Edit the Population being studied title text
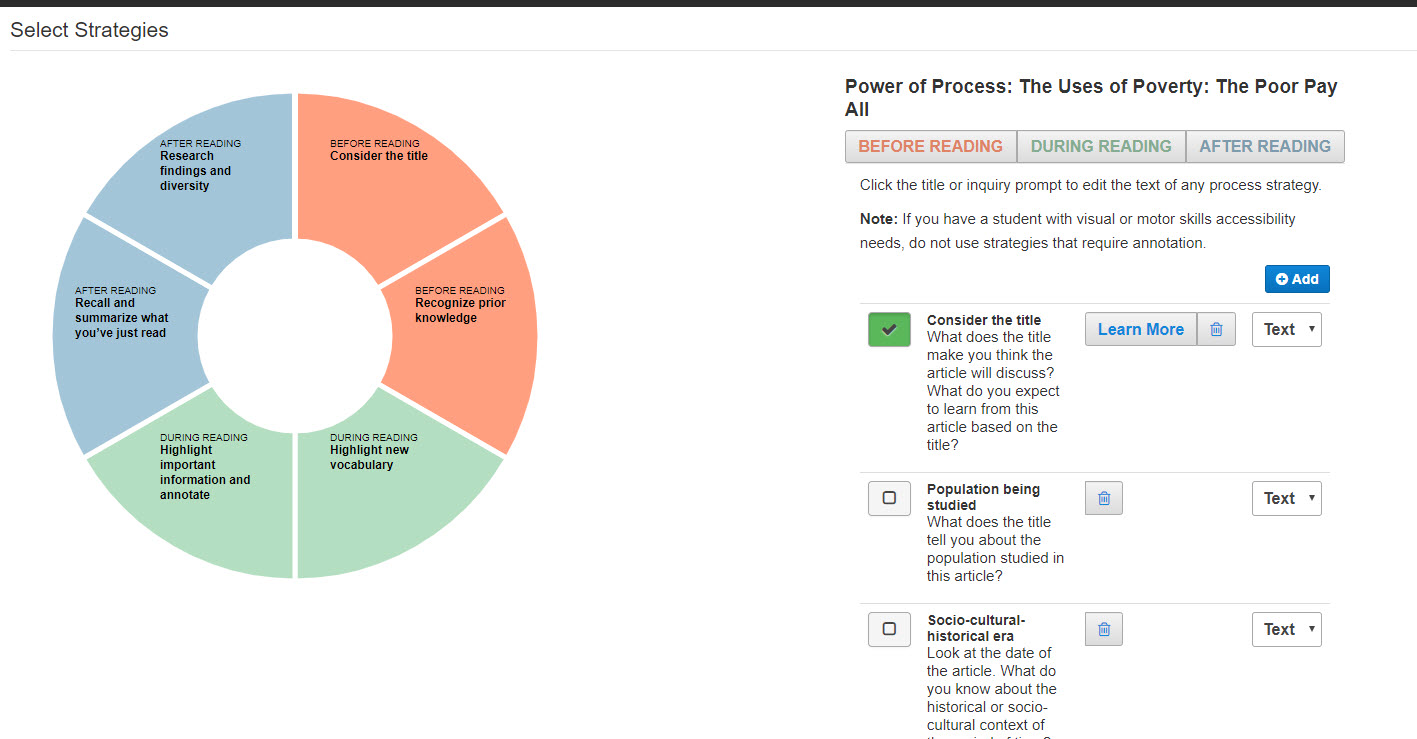Image resolution: width=1417 pixels, height=739 pixels. click(983, 497)
